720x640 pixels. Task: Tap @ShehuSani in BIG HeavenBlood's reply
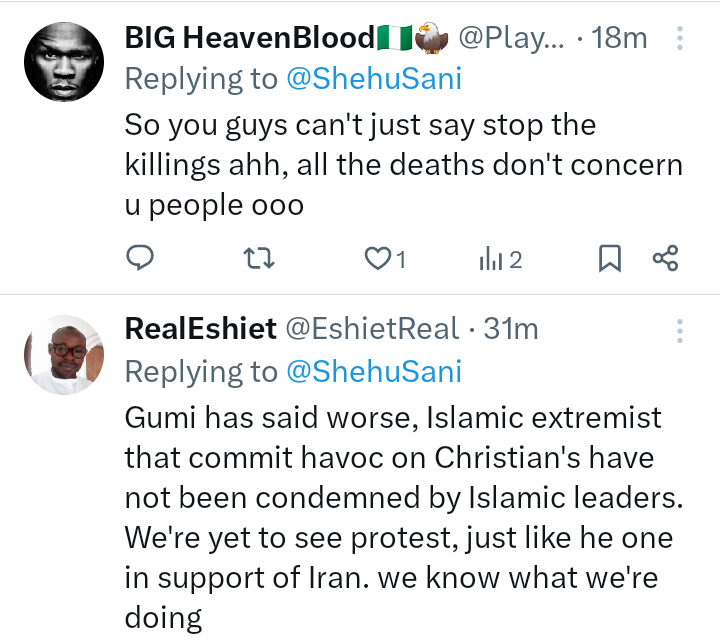pyautogui.click(x=374, y=81)
